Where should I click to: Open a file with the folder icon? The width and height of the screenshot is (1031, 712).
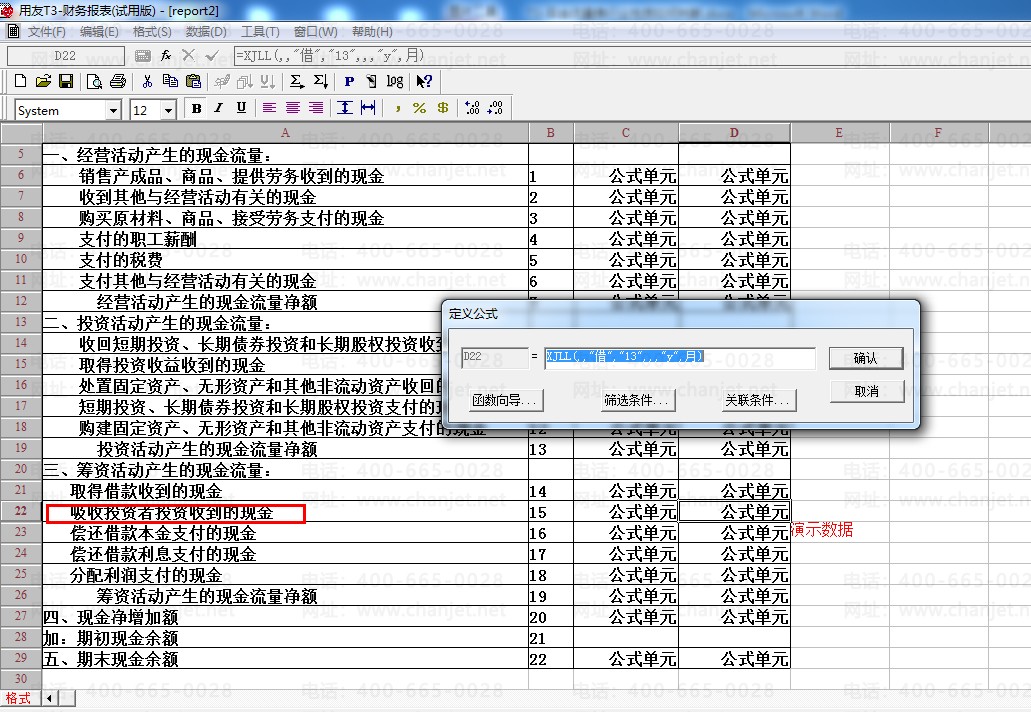point(43,81)
